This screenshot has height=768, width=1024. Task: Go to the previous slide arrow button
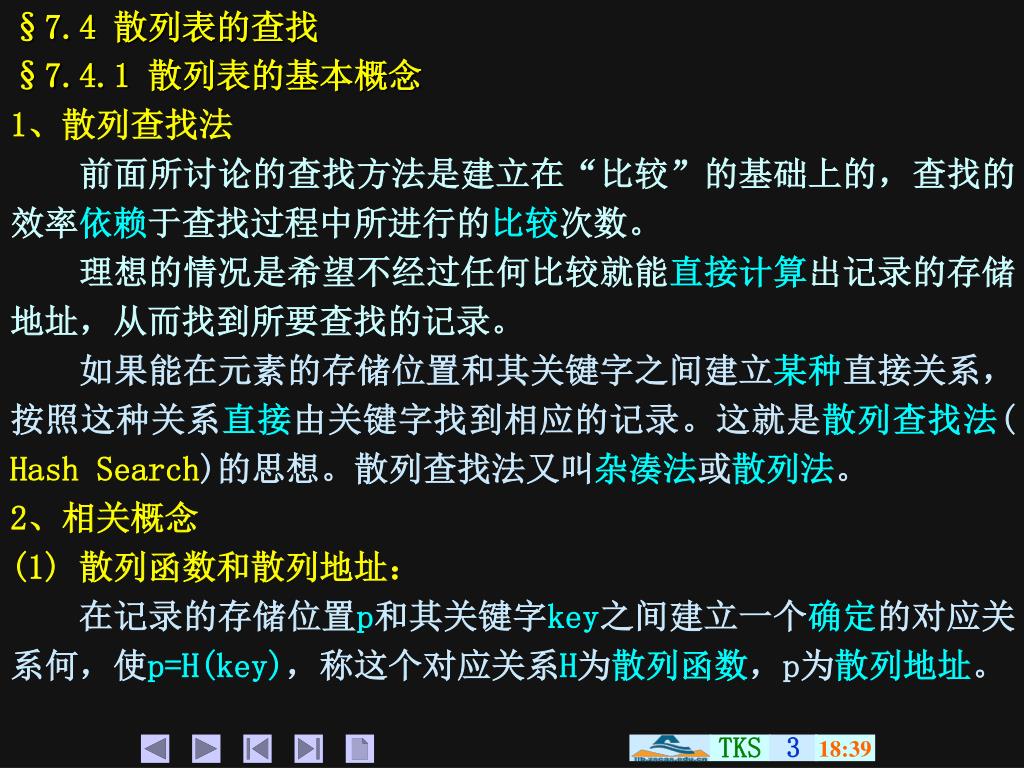click(x=155, y=748)
